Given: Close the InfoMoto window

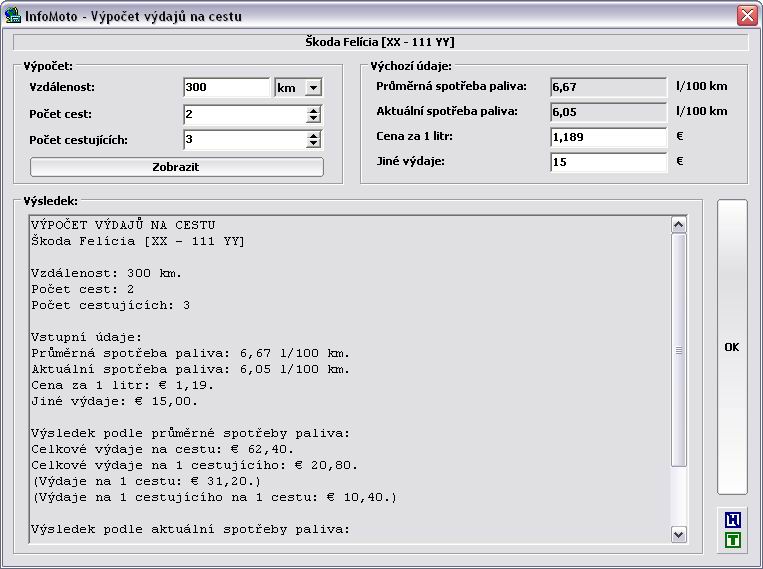Looking at the screenshot, I should point(747,16).
